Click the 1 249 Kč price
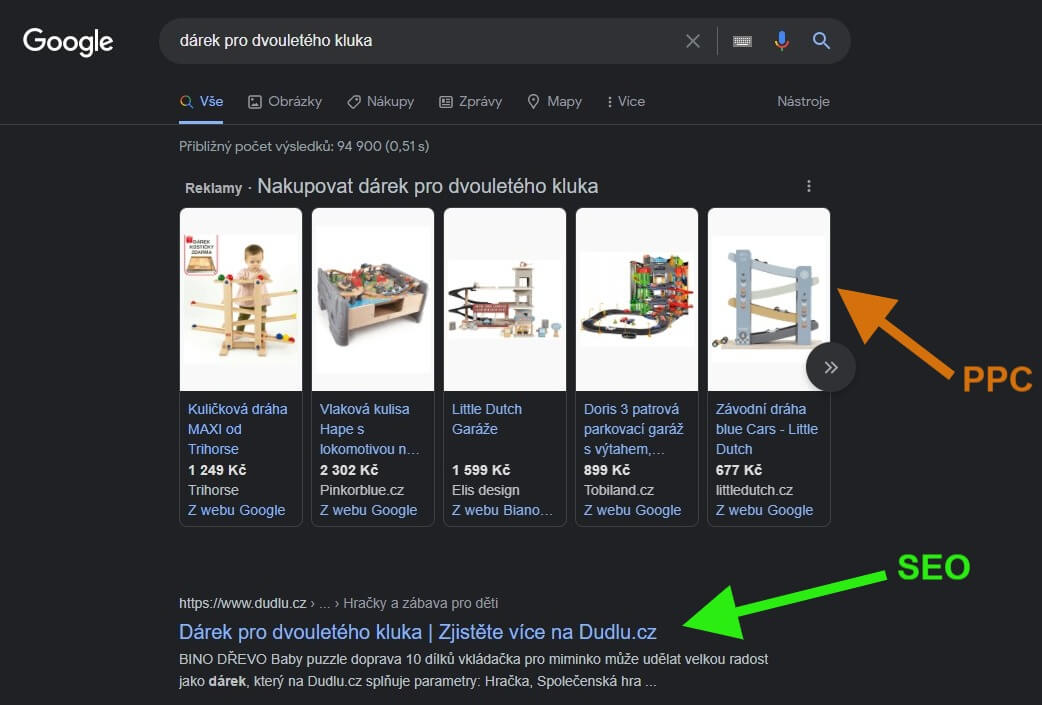The height and width of the screenshot is (705, 1042). click(x=217, y=470)
